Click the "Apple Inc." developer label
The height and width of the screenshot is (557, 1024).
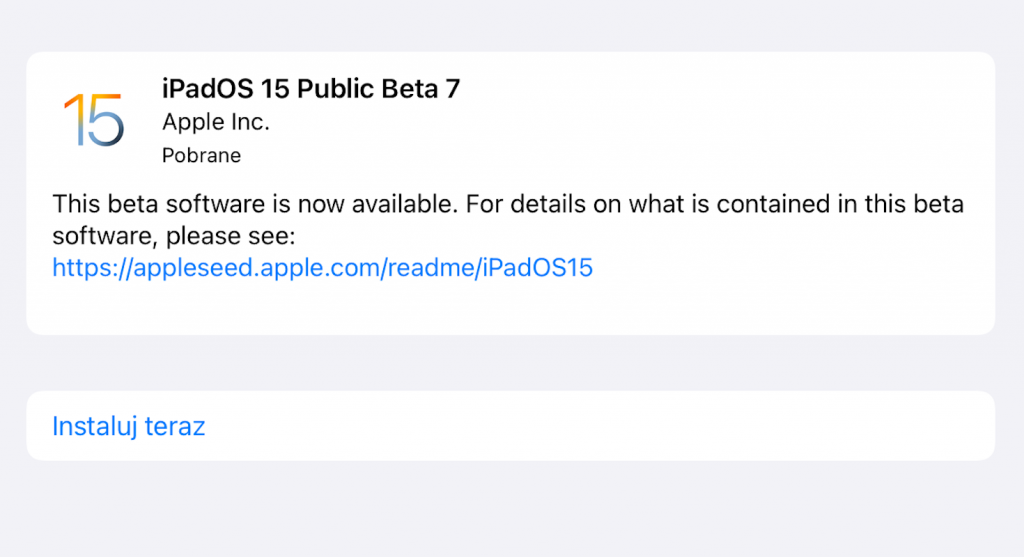(x=216, y=122)
